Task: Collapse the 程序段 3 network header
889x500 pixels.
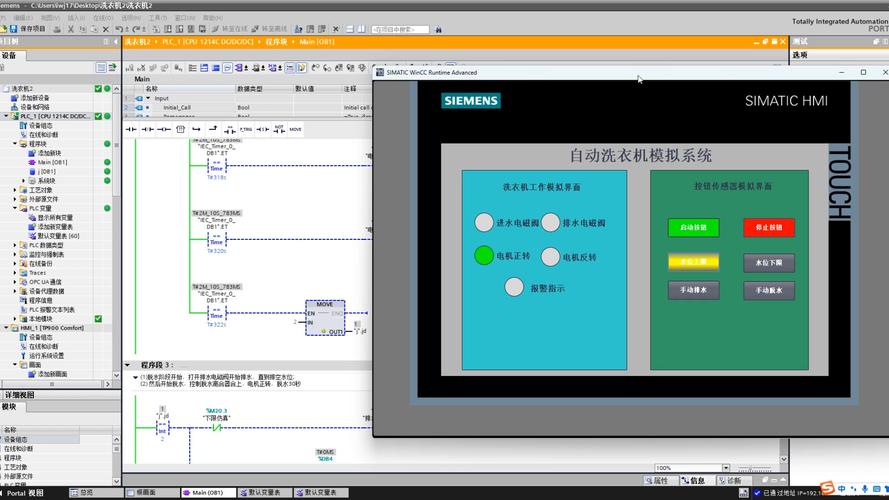Action: [x=126, y=365]
